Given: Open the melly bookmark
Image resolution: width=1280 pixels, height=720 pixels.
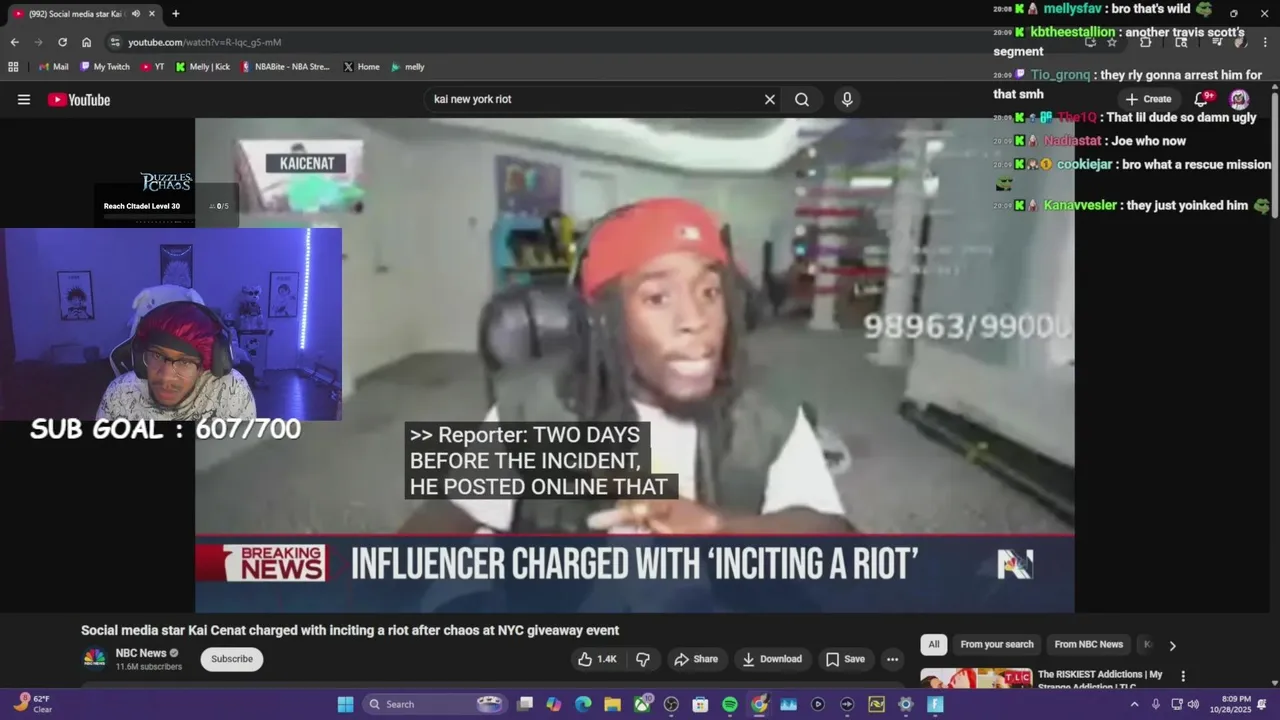Looking at the screenshot, I should 408,67.
